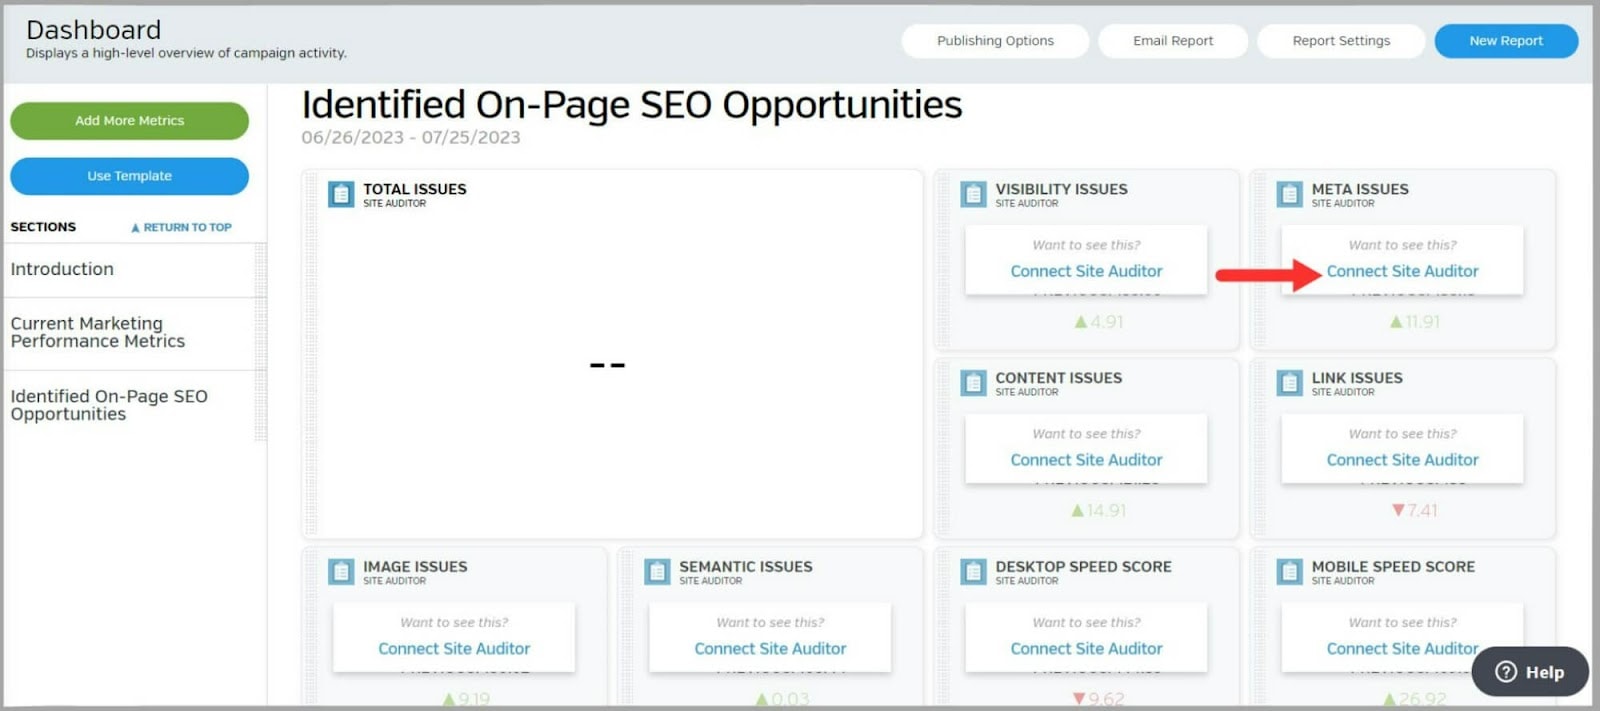Click the Use Template button
Image resolution: width=1600 pixels, height=711 pixels.
(x=129, y=176)
